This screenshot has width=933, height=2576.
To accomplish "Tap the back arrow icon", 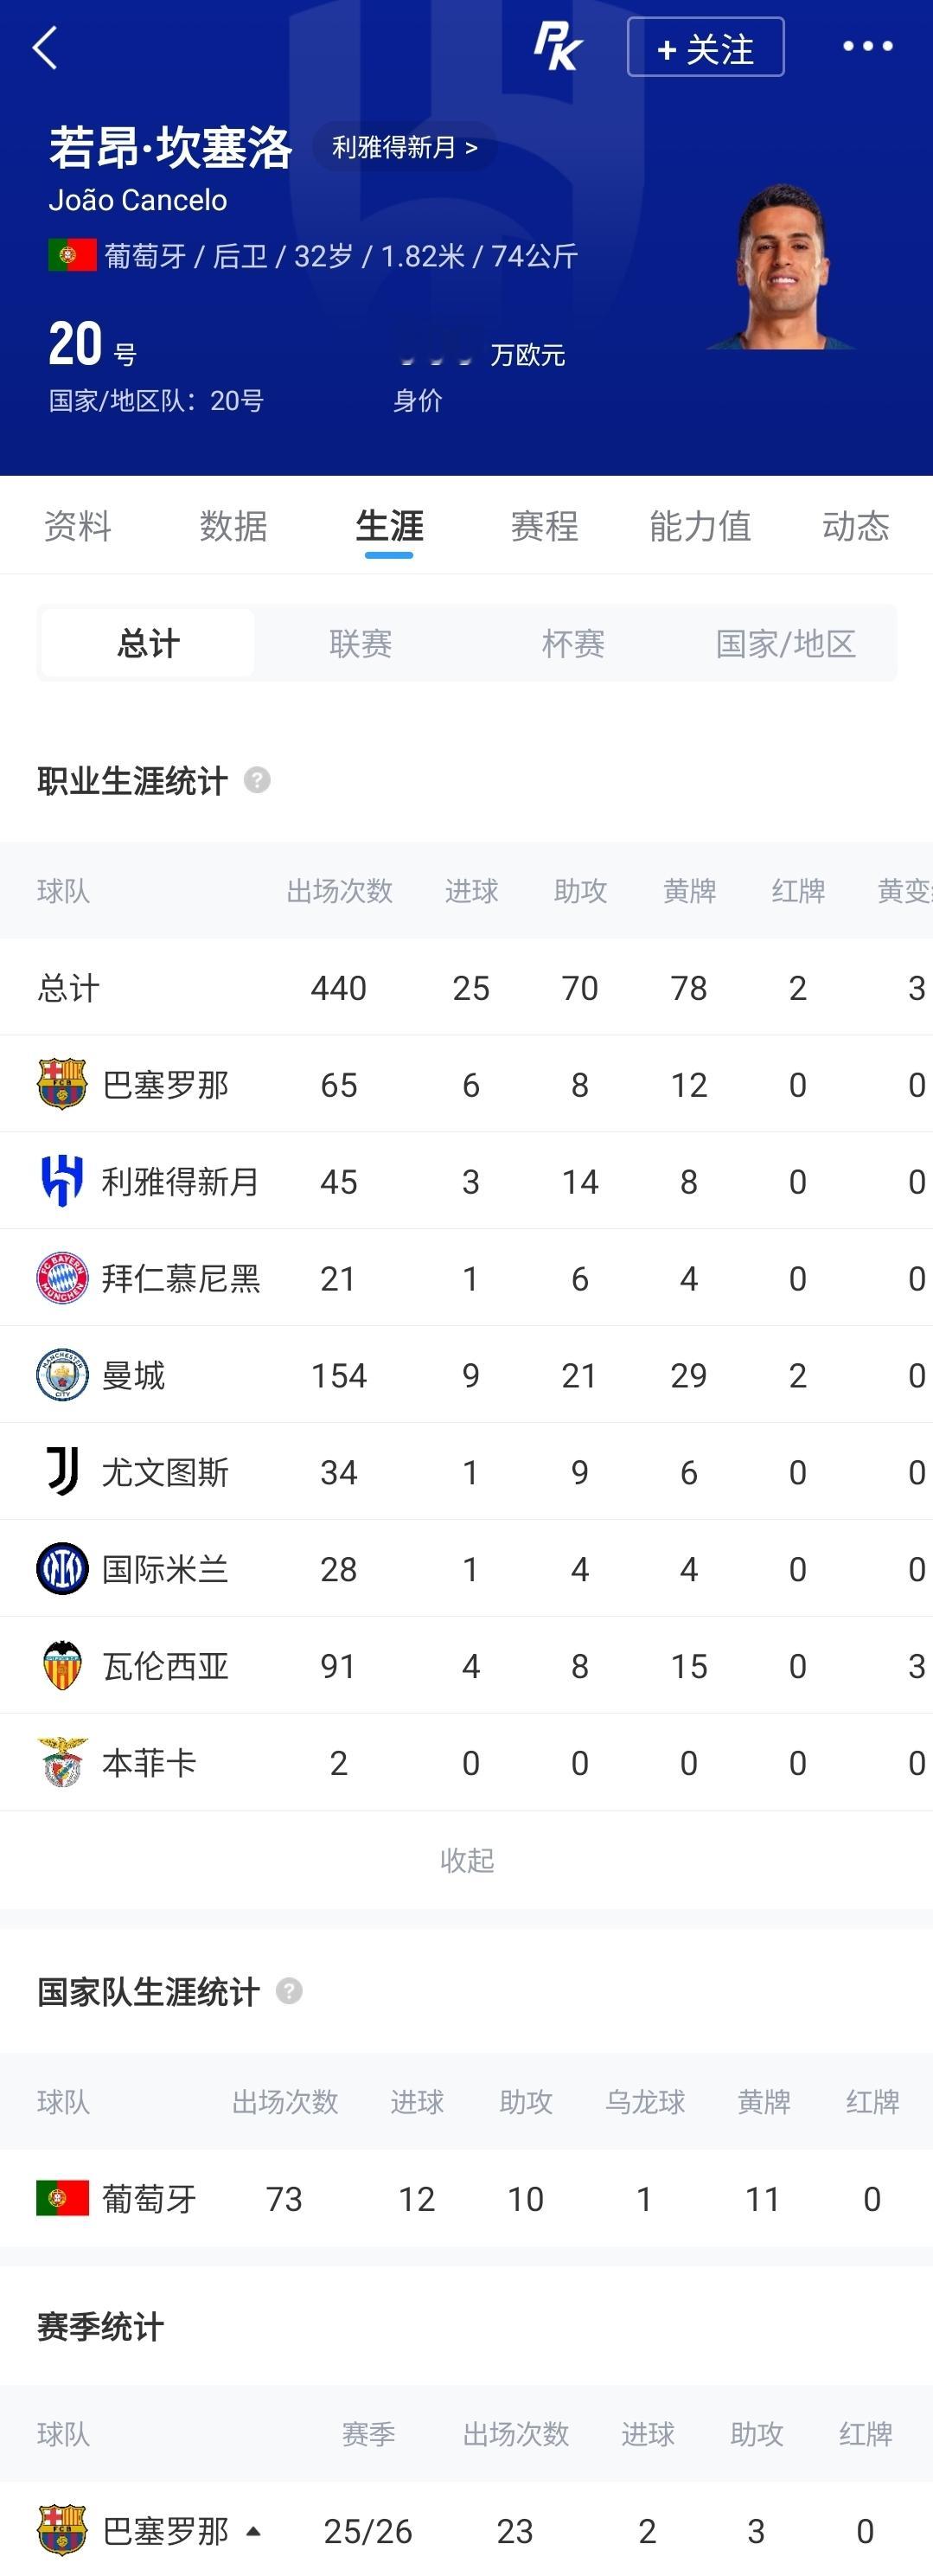I will [x=45, y=47].
